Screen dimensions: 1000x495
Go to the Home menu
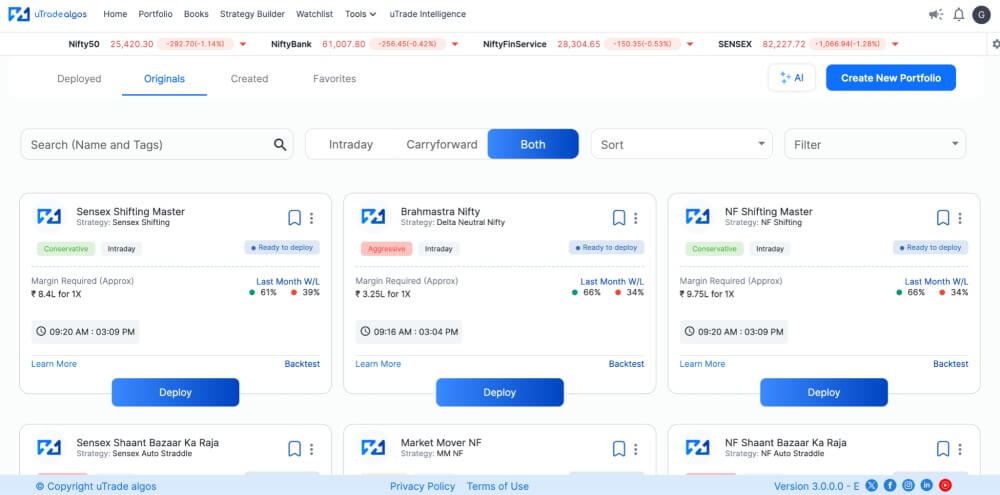(x=115, y=14)
